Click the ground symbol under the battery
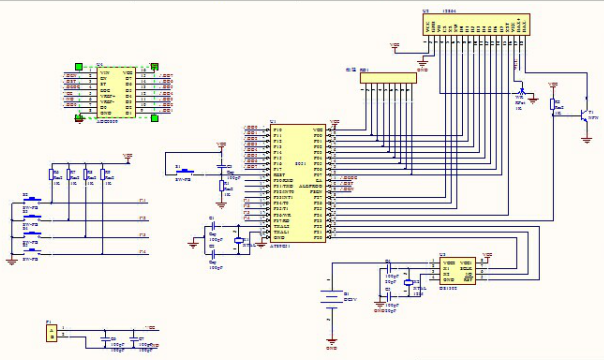Viewport: 604px width, 360px height. coord(331,341)
